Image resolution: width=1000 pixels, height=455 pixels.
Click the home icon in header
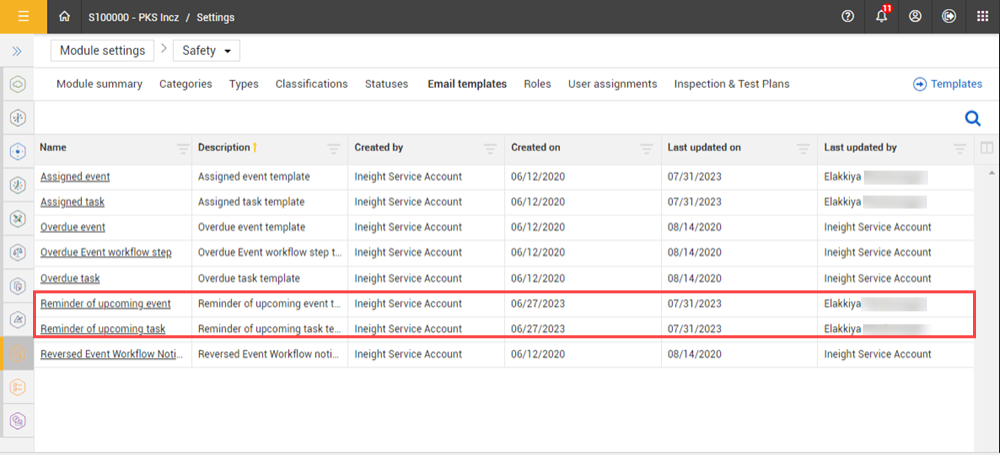pyautogui.click(x=65, y=17)
